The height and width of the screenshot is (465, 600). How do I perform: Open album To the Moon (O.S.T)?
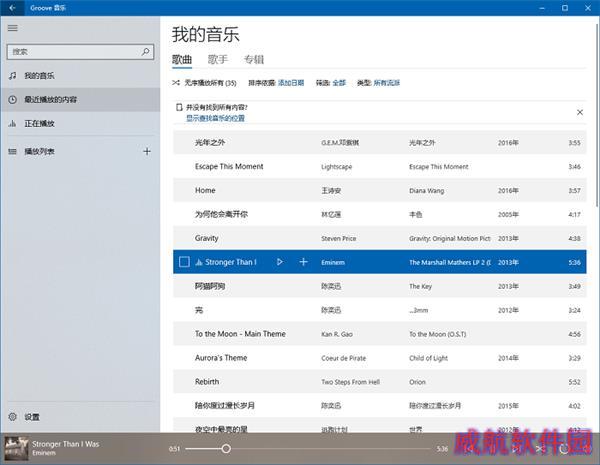[x=438, y=334]
